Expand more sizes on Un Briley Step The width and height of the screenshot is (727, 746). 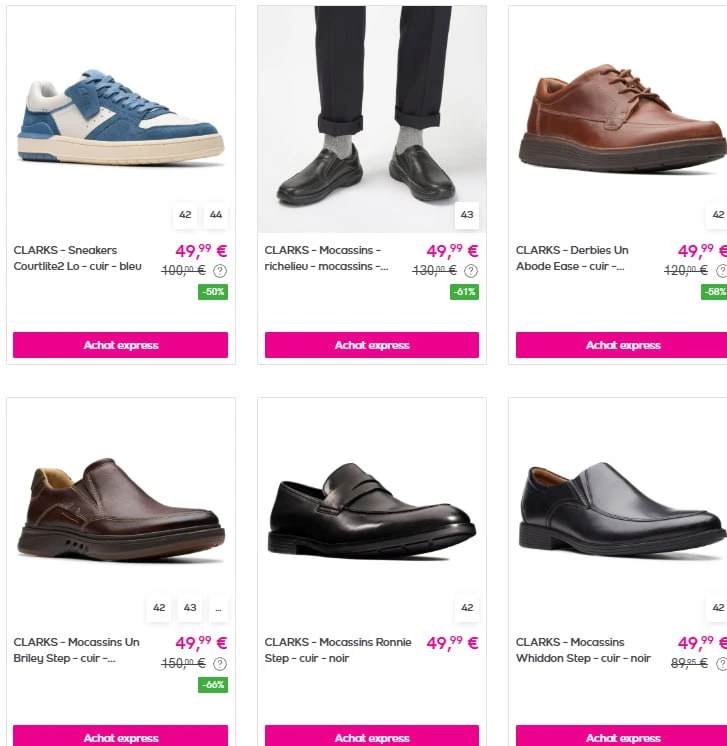tap(218, 608)
